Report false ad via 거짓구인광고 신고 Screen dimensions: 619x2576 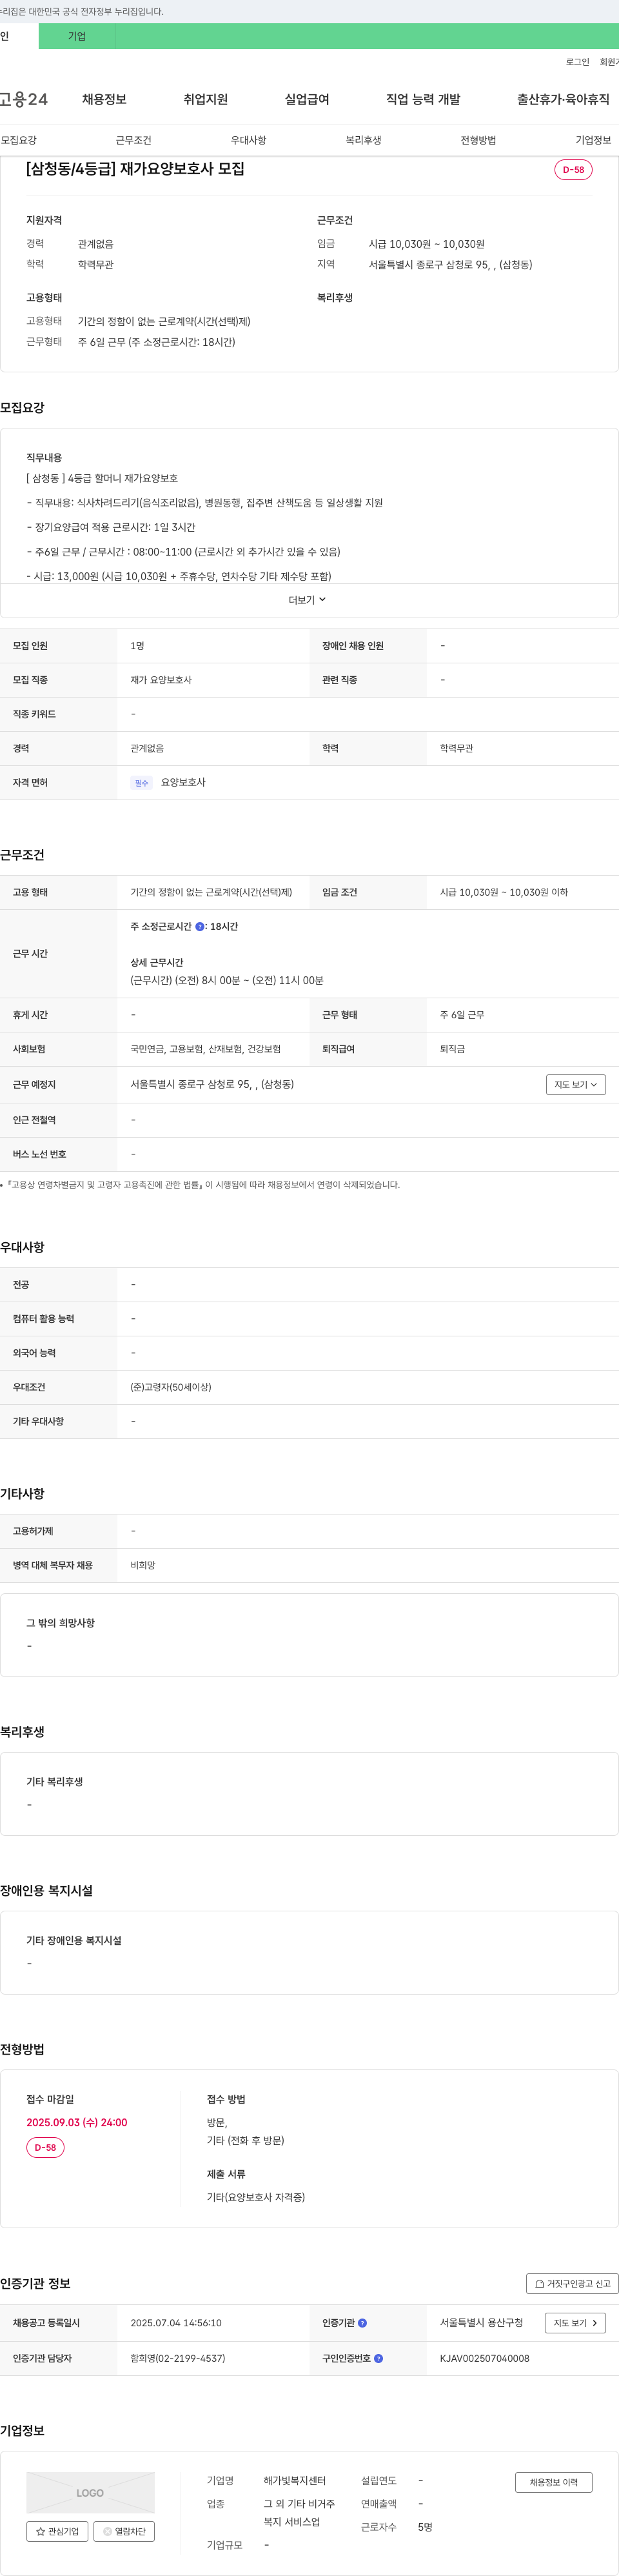[572, 2283]
